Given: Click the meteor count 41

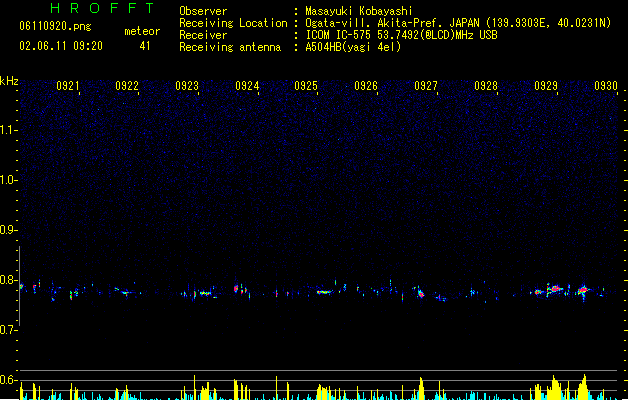Looking at the screenshot, I should click(x=145, y=46).
